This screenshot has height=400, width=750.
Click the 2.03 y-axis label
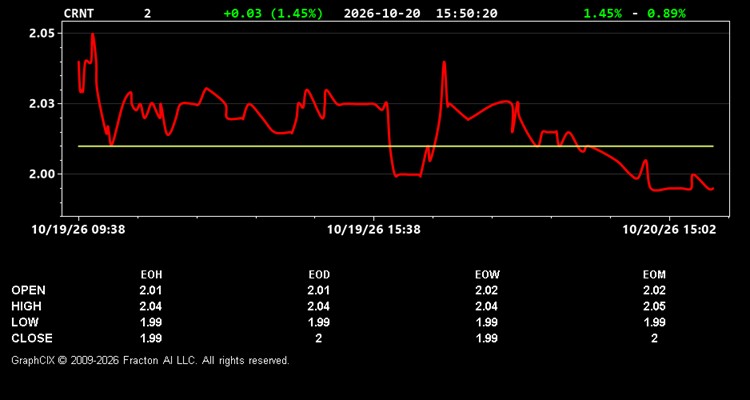(x=42, y=103)
